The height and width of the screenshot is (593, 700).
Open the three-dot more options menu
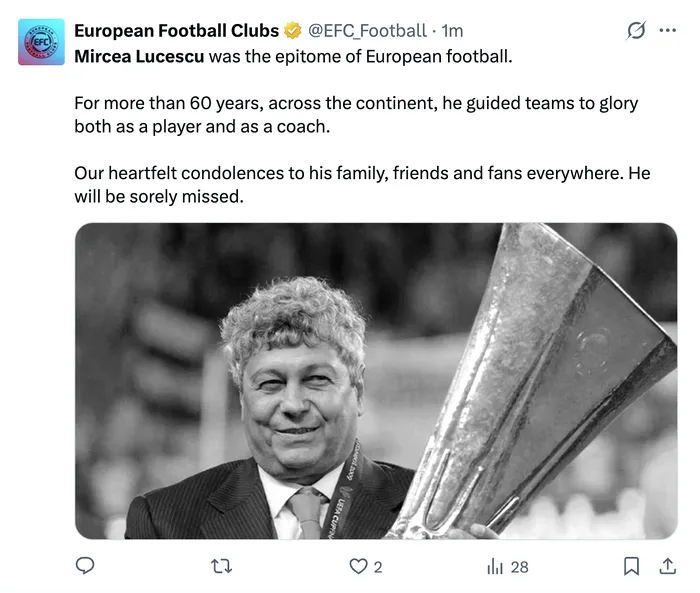[x=668, y=31]
